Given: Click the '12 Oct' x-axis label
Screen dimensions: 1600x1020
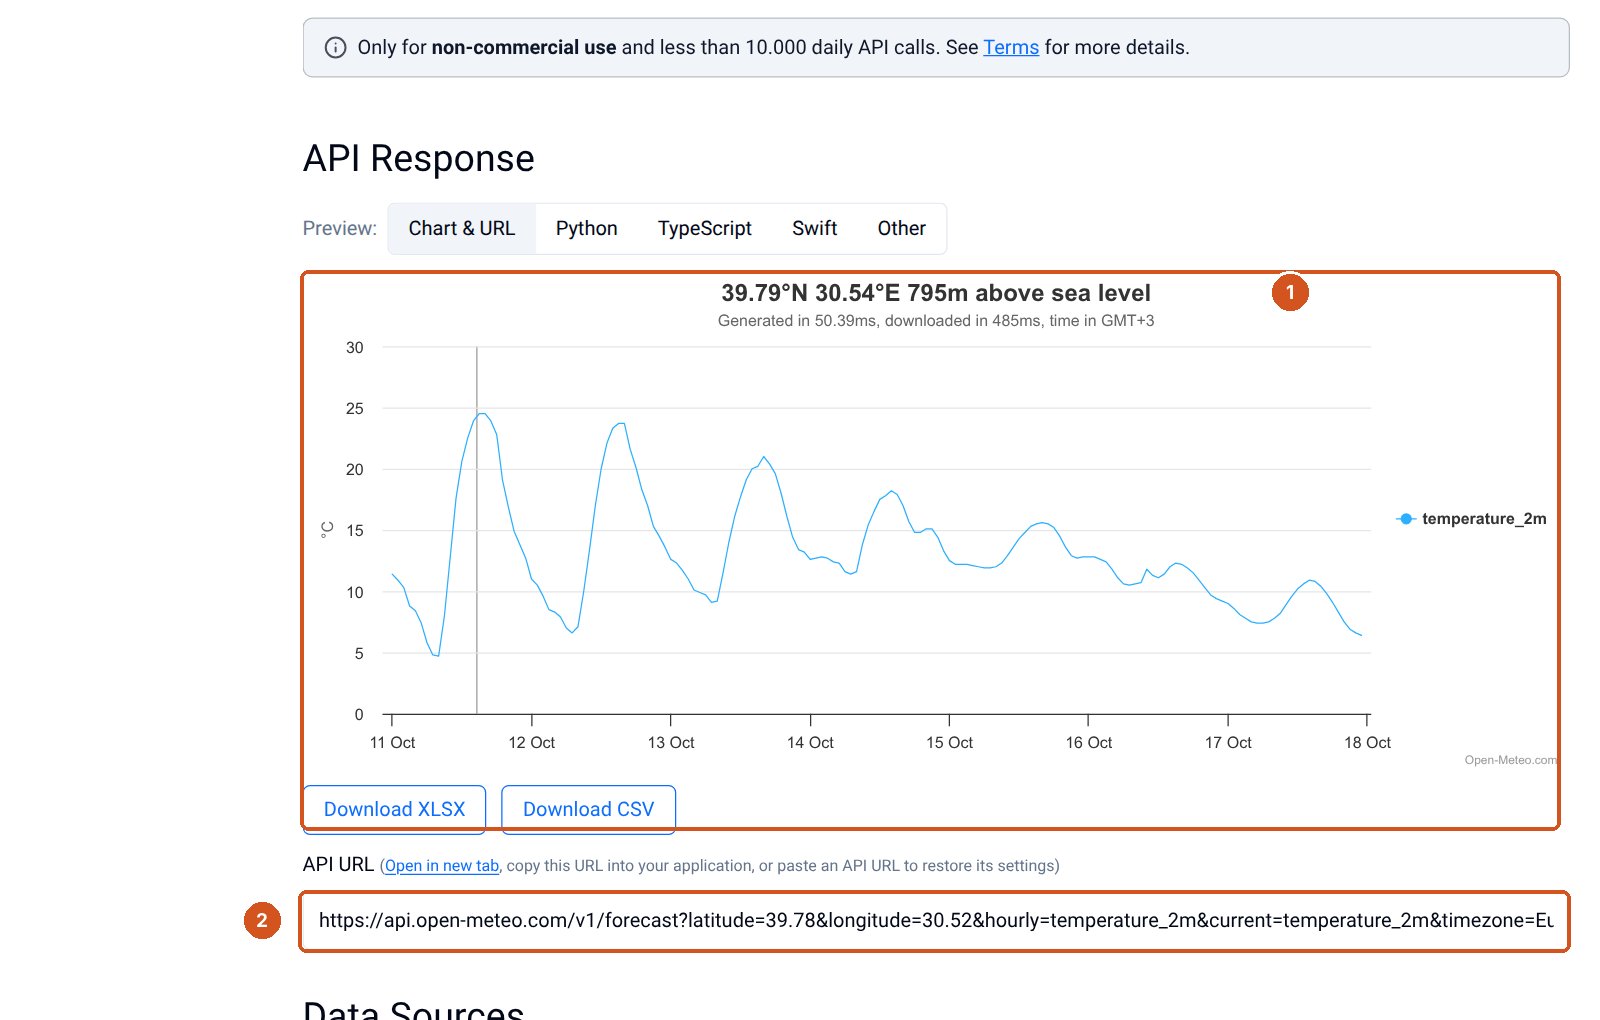Looking at the screenshot, I should pos(532,742).
